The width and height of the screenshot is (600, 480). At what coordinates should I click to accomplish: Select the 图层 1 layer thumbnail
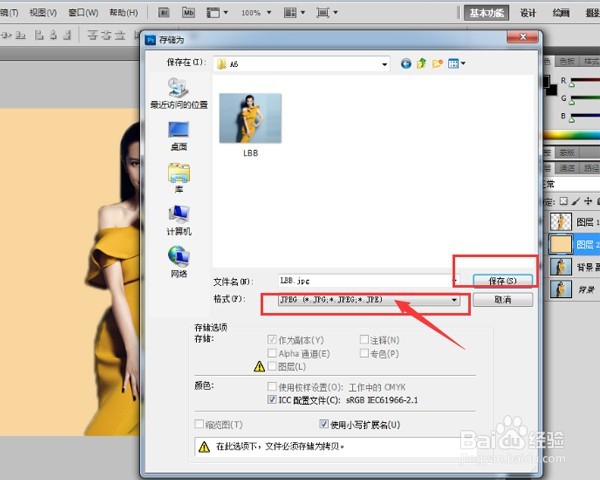[561, 222]
